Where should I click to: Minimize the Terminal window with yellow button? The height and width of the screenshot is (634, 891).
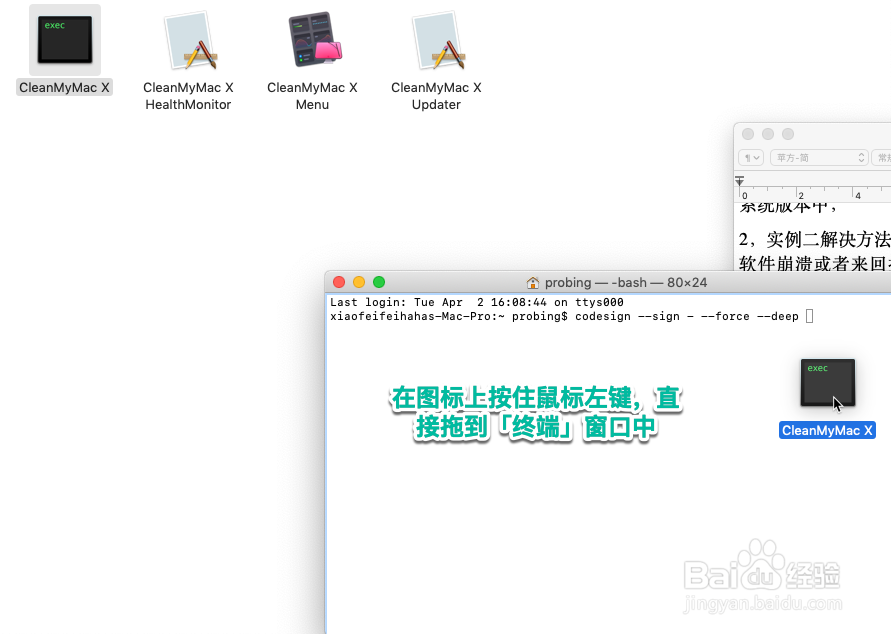359,282
